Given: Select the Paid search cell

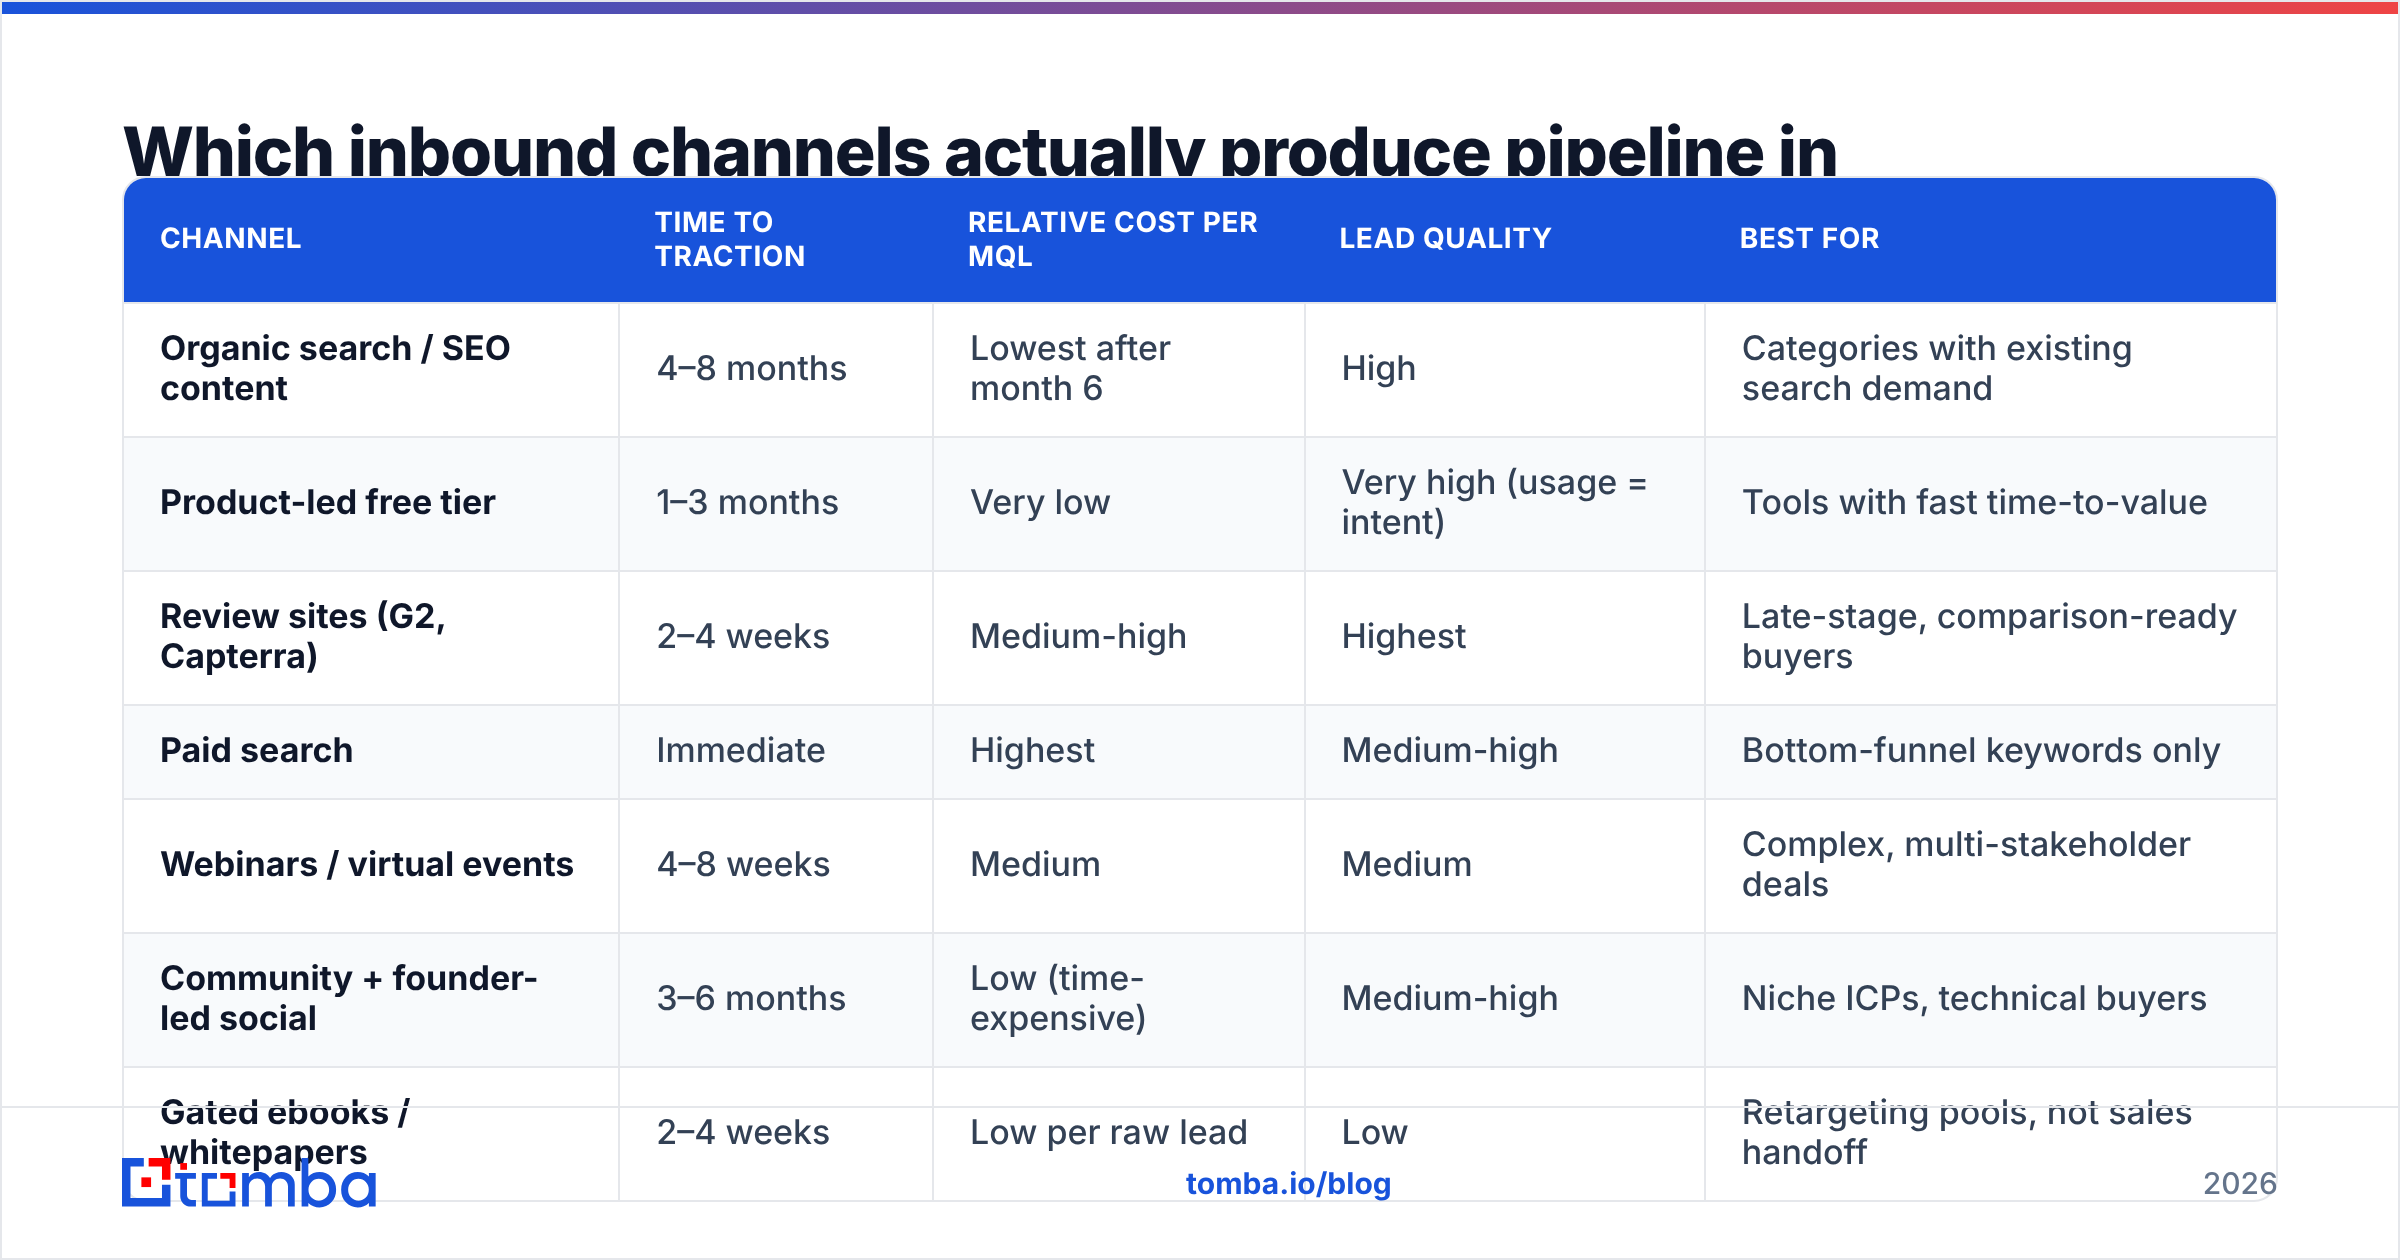Looking at the screenshot, I should click(x=371, y=751).
